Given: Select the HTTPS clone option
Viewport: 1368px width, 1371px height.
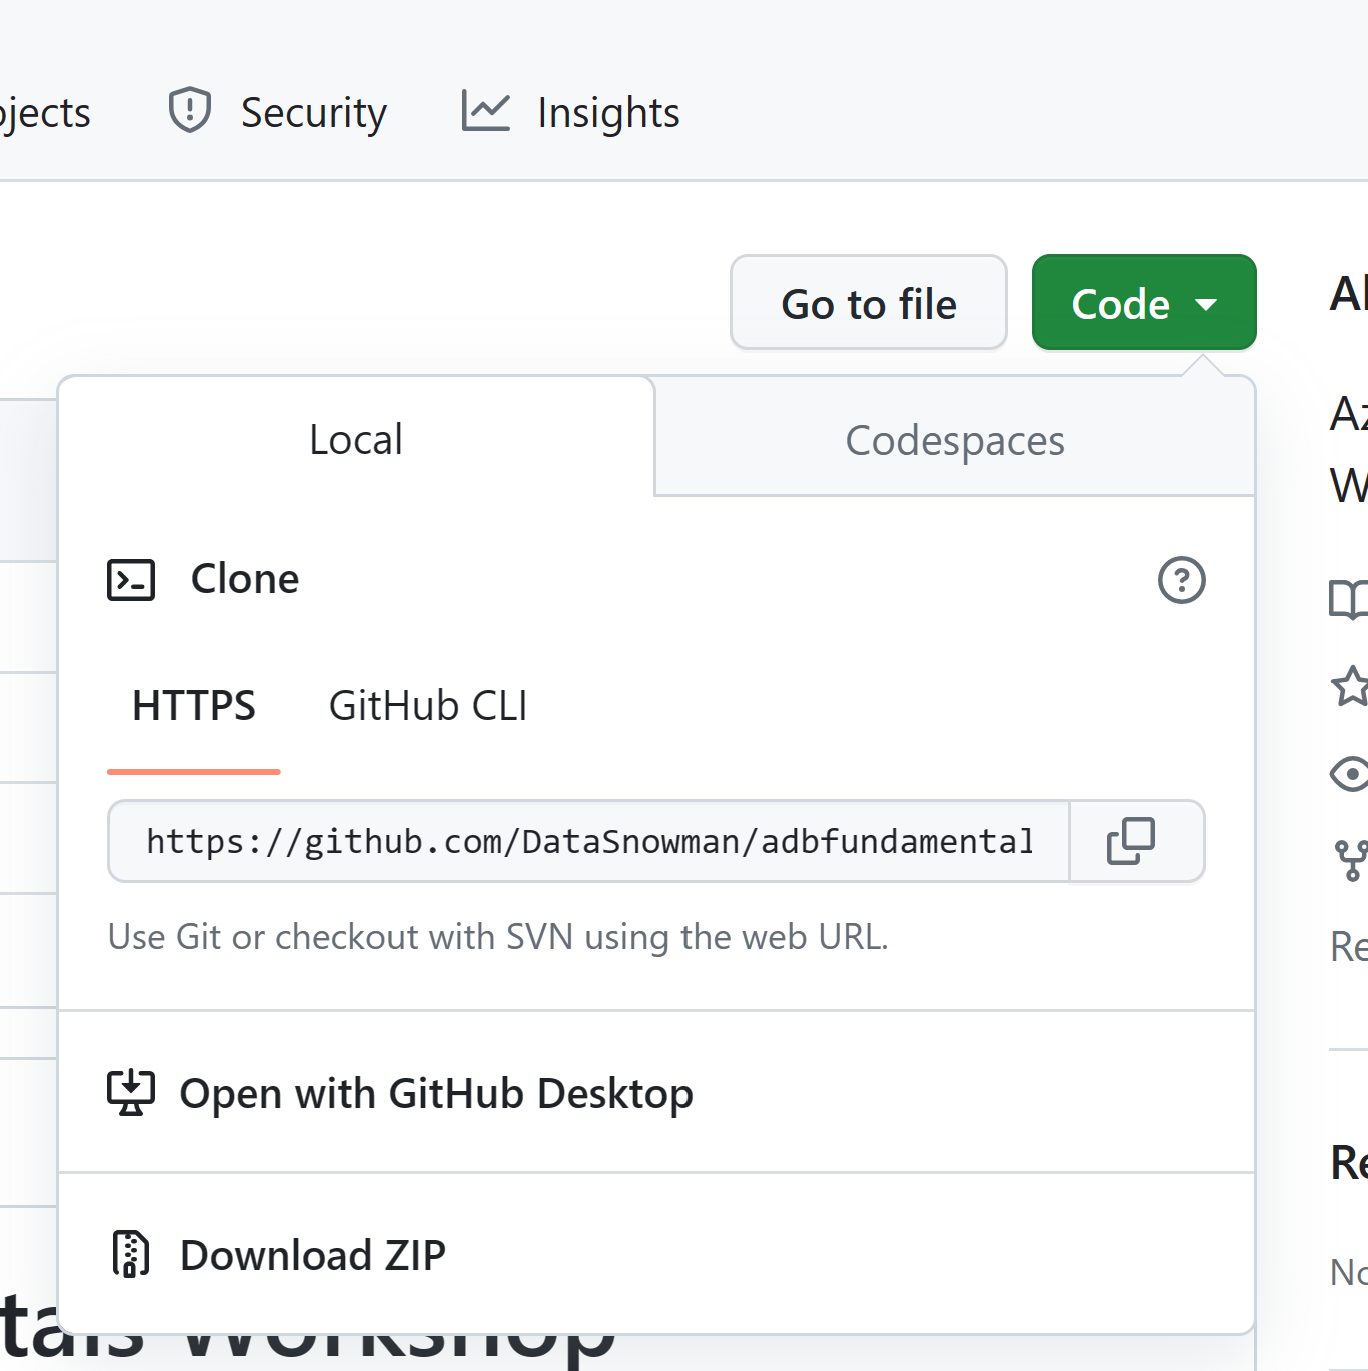Looking at the screenshot, I should click(194, 706).
